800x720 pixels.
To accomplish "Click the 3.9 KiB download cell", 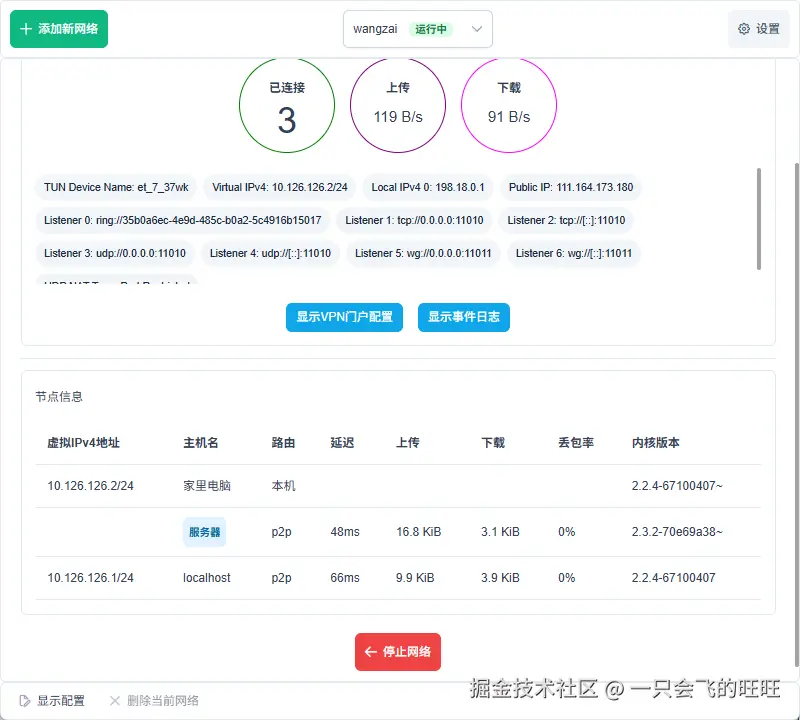I will point(500,578).
